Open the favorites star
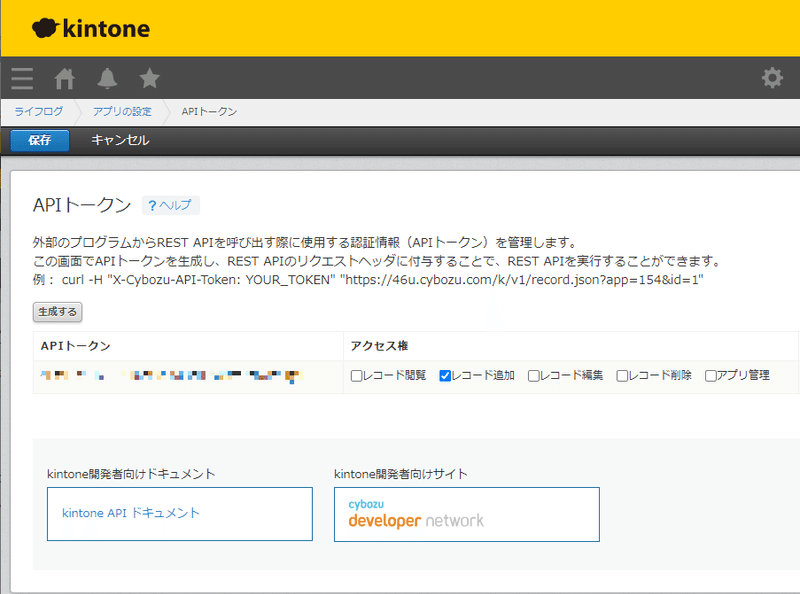 pyautogui.click(x=149, y=78)
